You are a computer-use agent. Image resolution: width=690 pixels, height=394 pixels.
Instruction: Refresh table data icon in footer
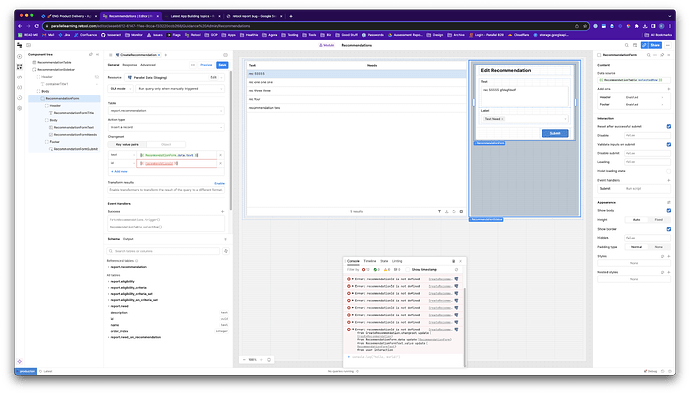click(454, 211)
